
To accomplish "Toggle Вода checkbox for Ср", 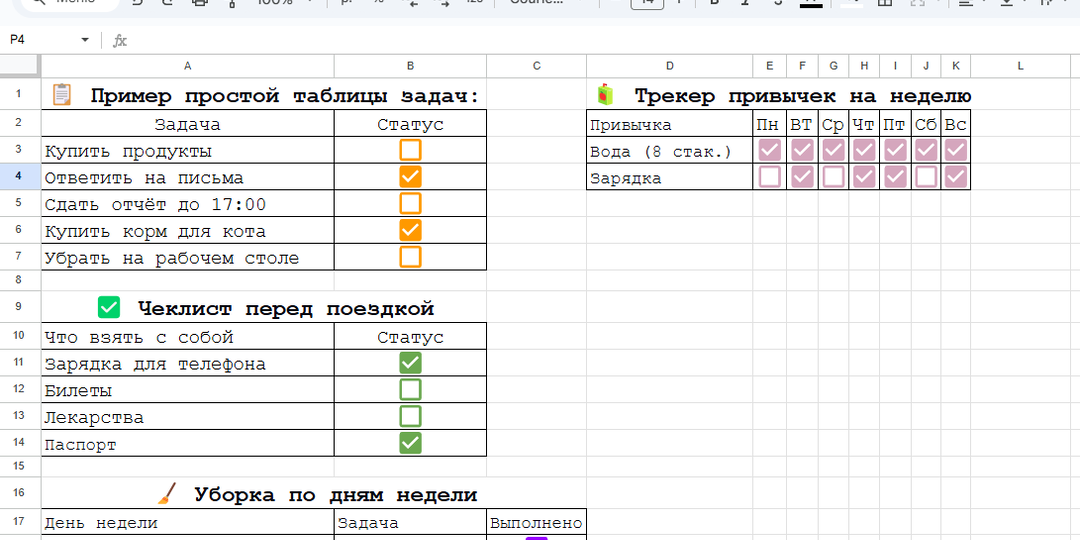I will (833, 150).
